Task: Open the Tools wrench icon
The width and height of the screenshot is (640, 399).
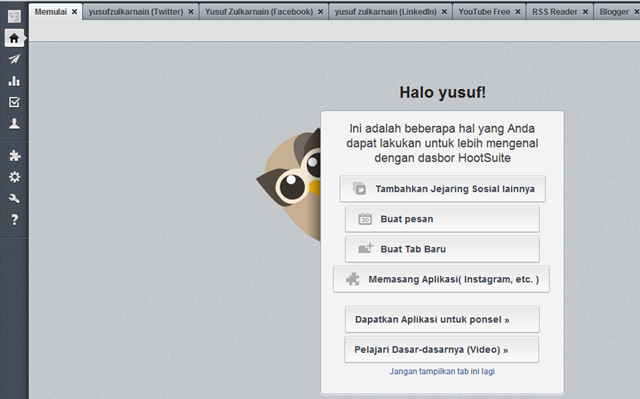Action: 14,198
